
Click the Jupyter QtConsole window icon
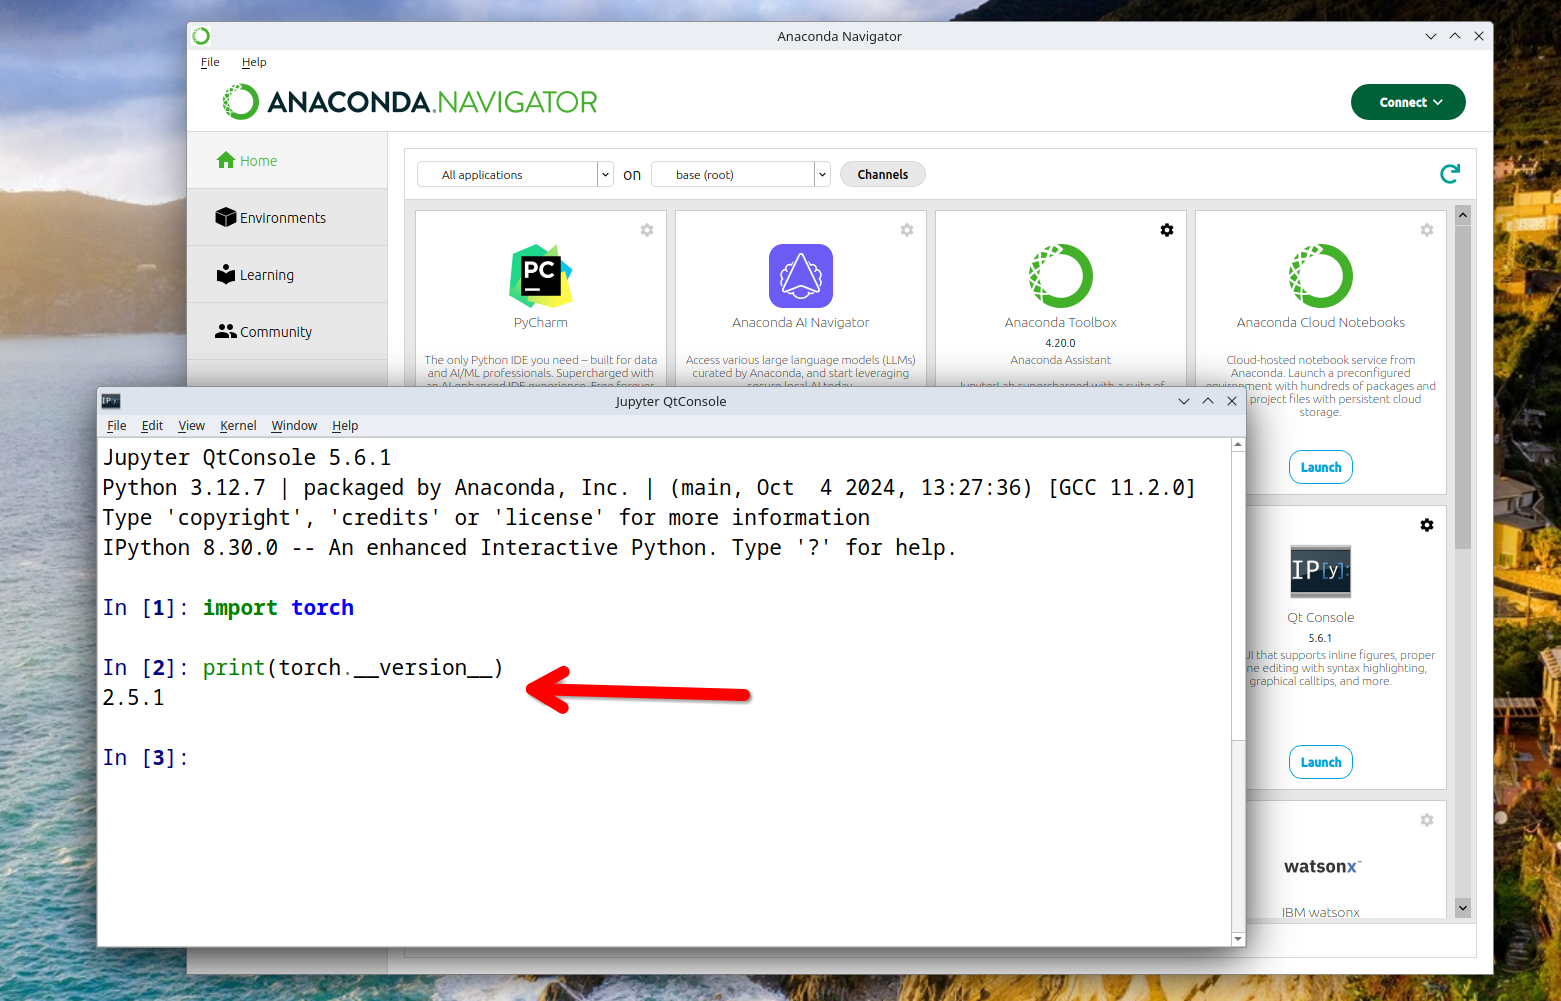click(111, 401)
